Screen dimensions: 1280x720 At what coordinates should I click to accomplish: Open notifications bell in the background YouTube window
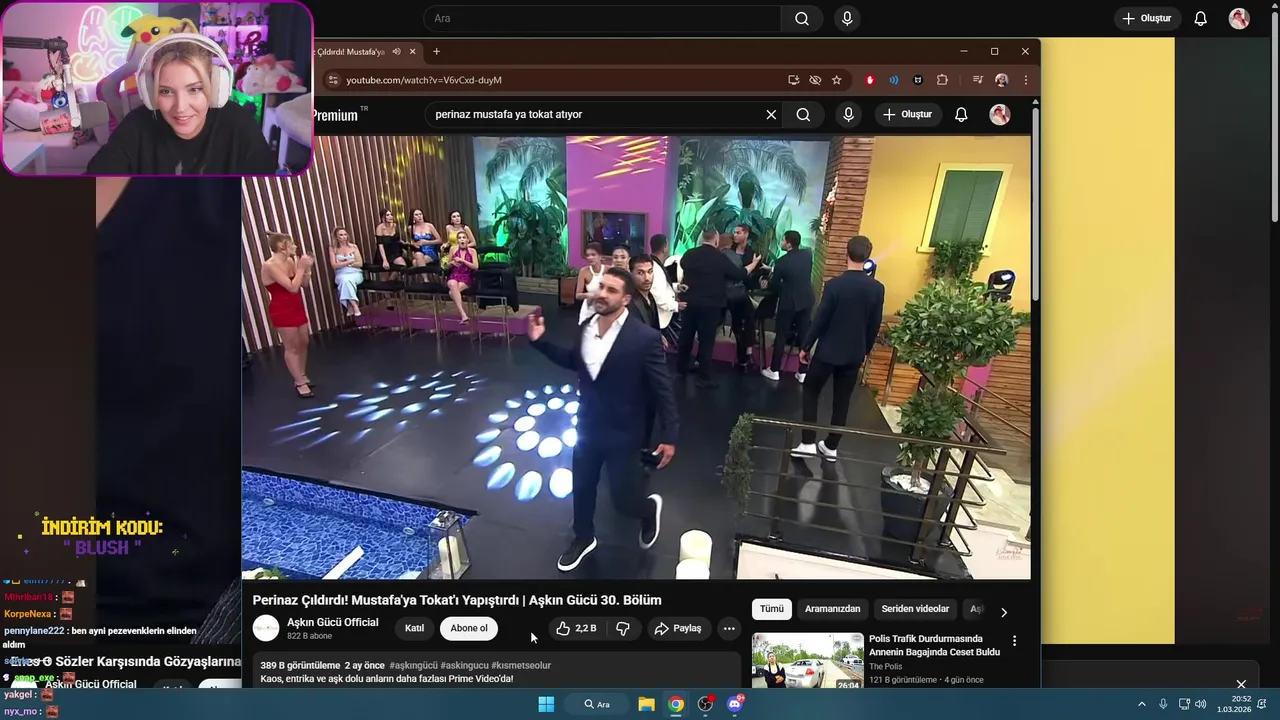(1201, 19)
